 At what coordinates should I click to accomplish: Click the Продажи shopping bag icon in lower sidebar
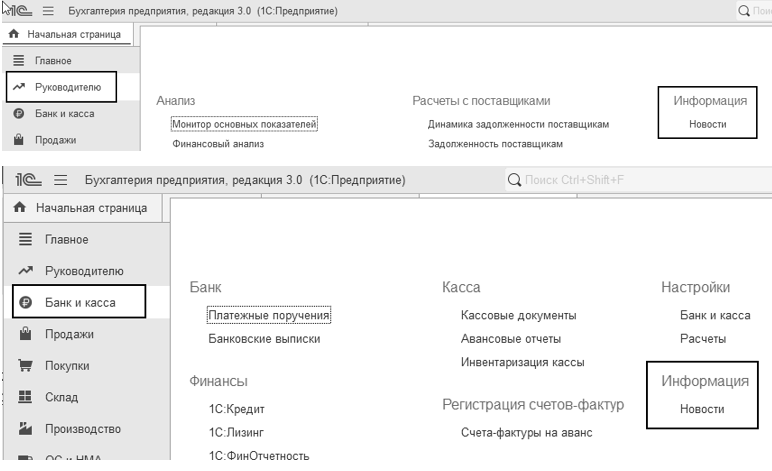[x=25, y=333]
